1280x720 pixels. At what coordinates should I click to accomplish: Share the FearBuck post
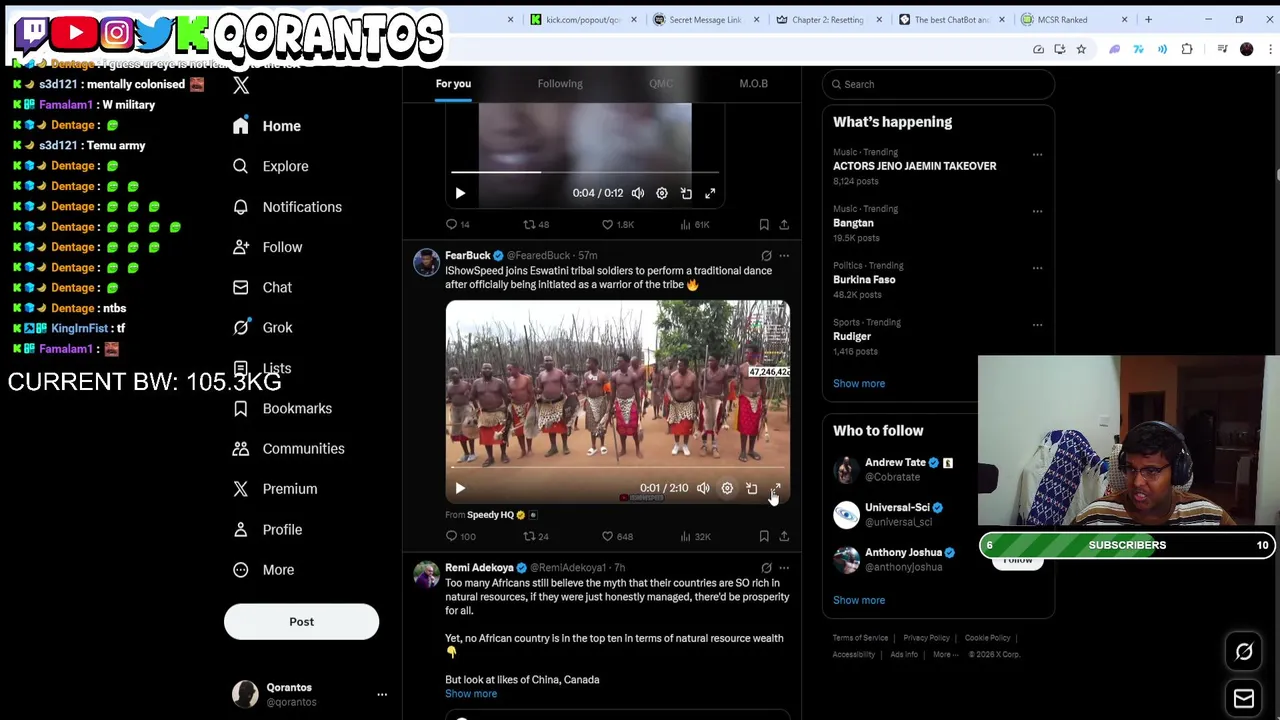[x=784, y=537]
